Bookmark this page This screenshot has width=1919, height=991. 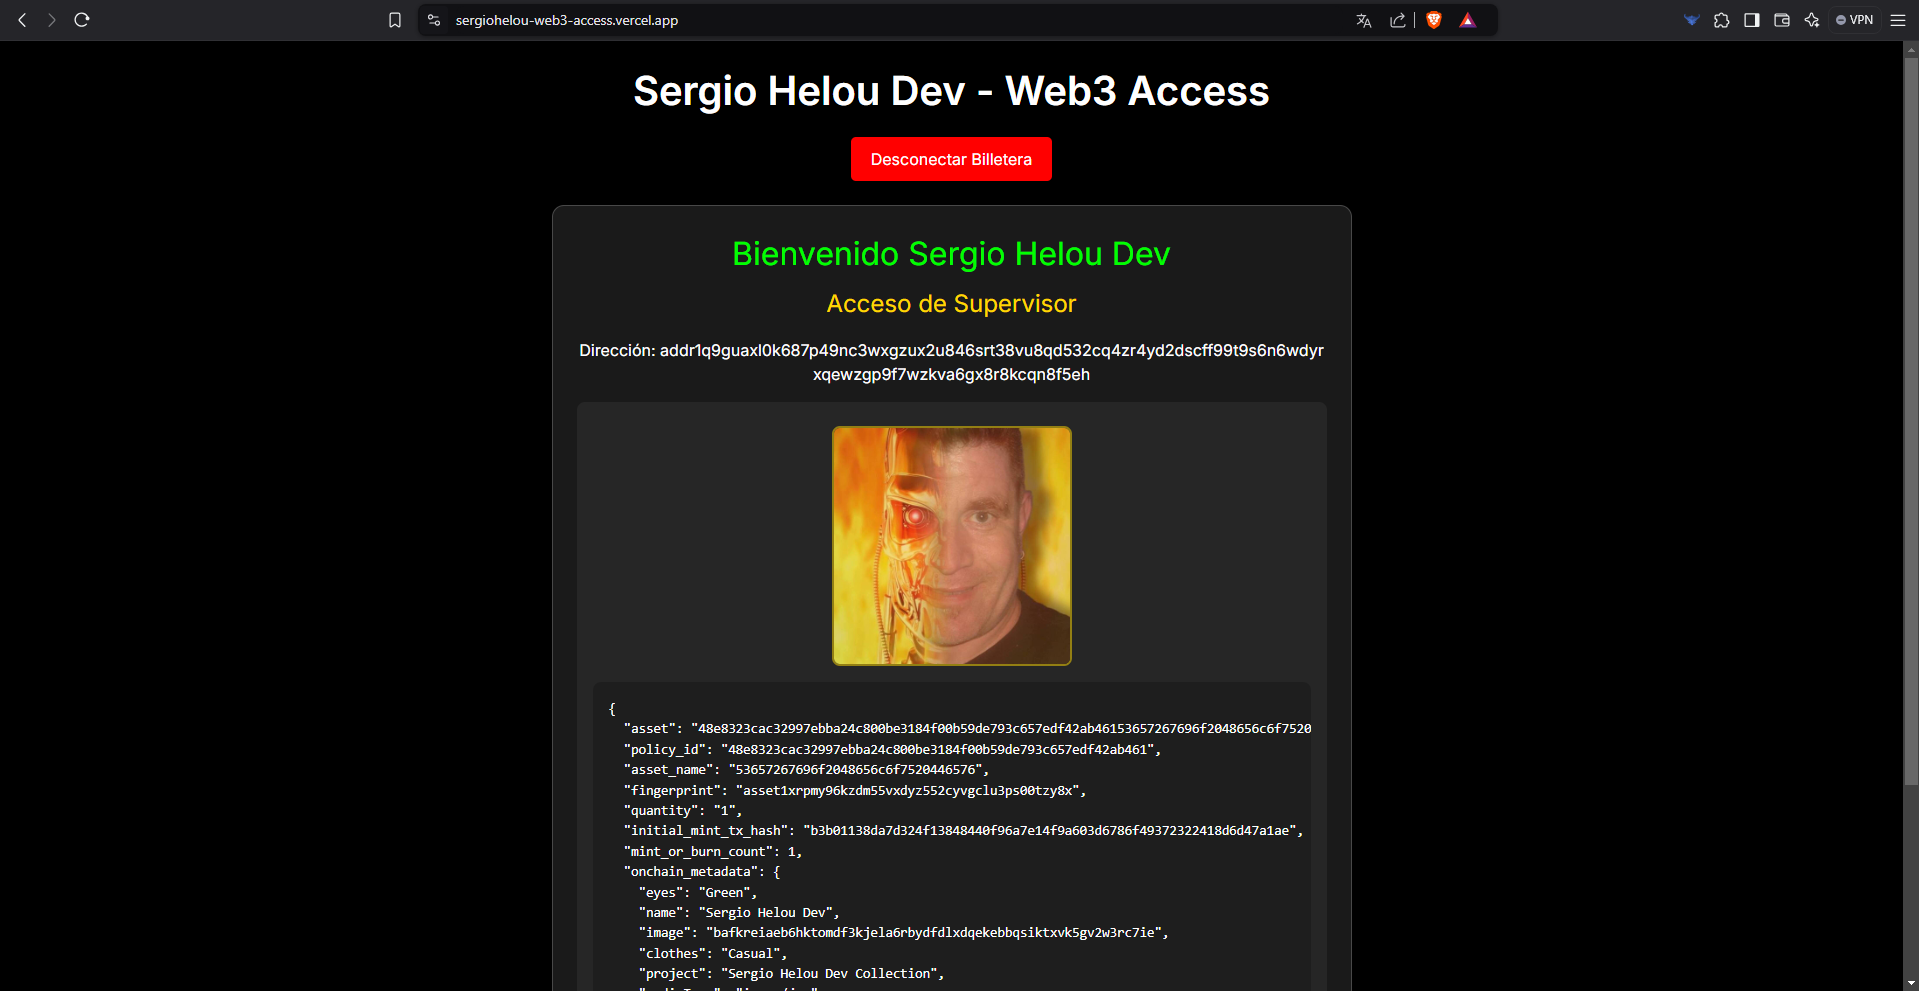[x=395, y=20]
